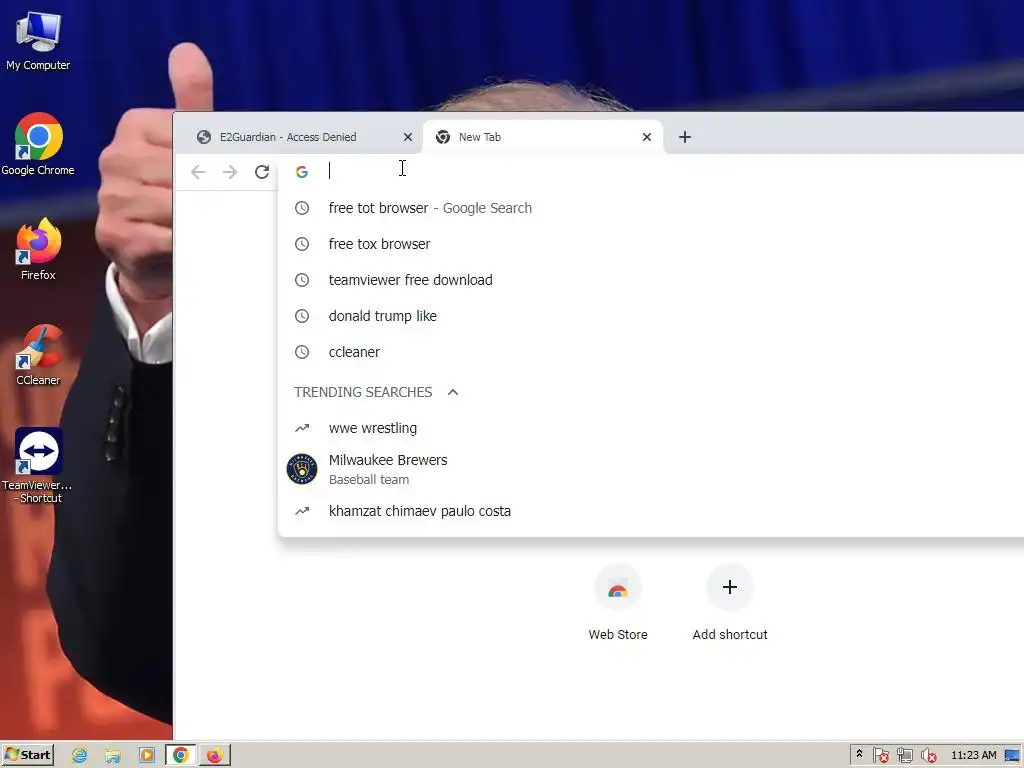
Task: Select the New Tab tab
Action: [543, 137]
